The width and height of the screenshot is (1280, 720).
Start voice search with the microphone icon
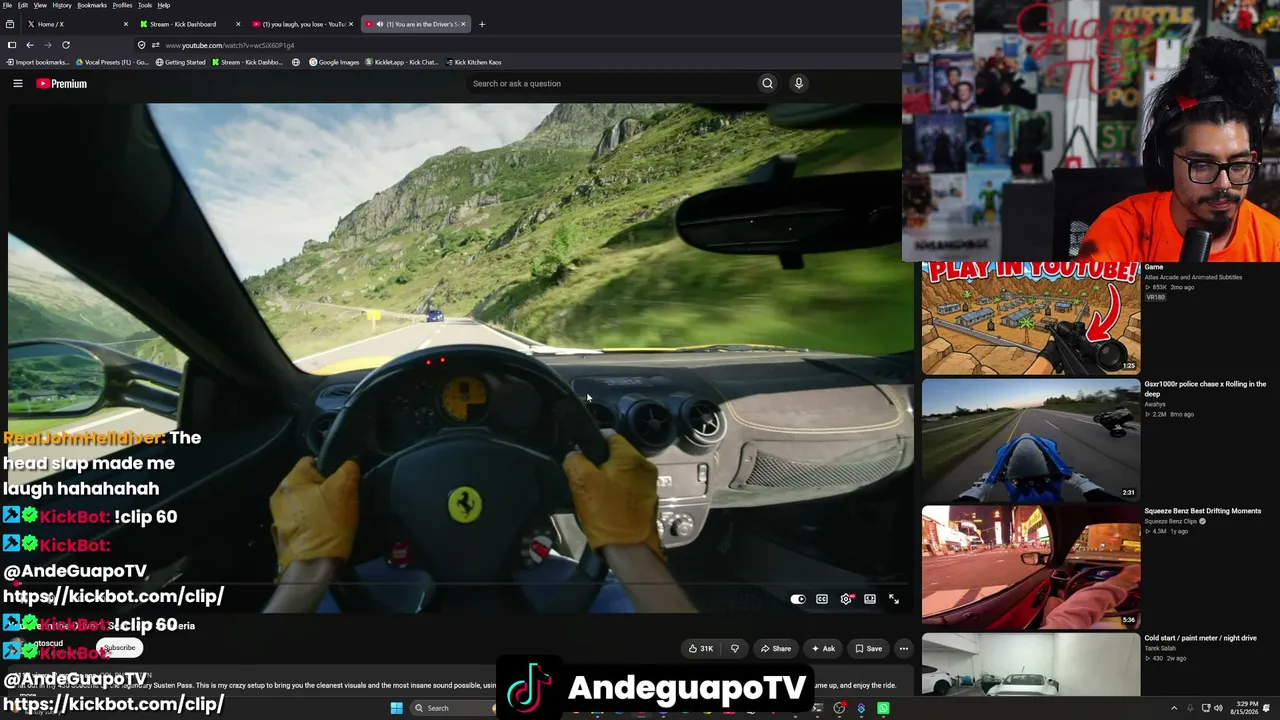point(799,84)
